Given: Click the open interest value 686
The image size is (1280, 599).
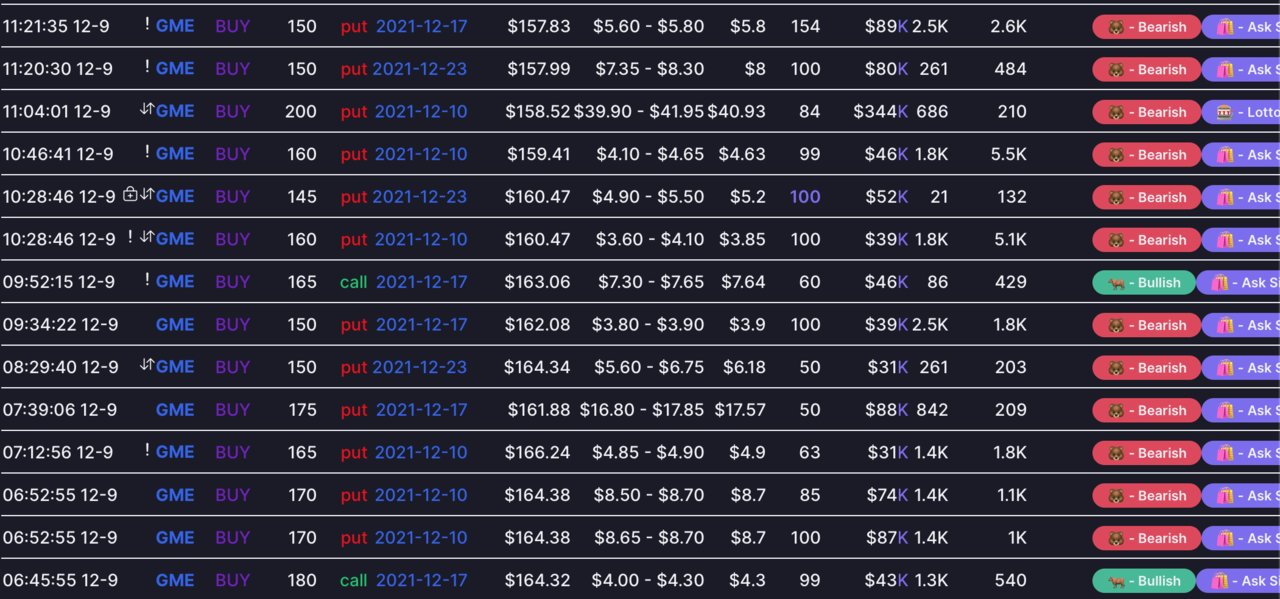Looking at the screenshot, I should pos(932,111).
